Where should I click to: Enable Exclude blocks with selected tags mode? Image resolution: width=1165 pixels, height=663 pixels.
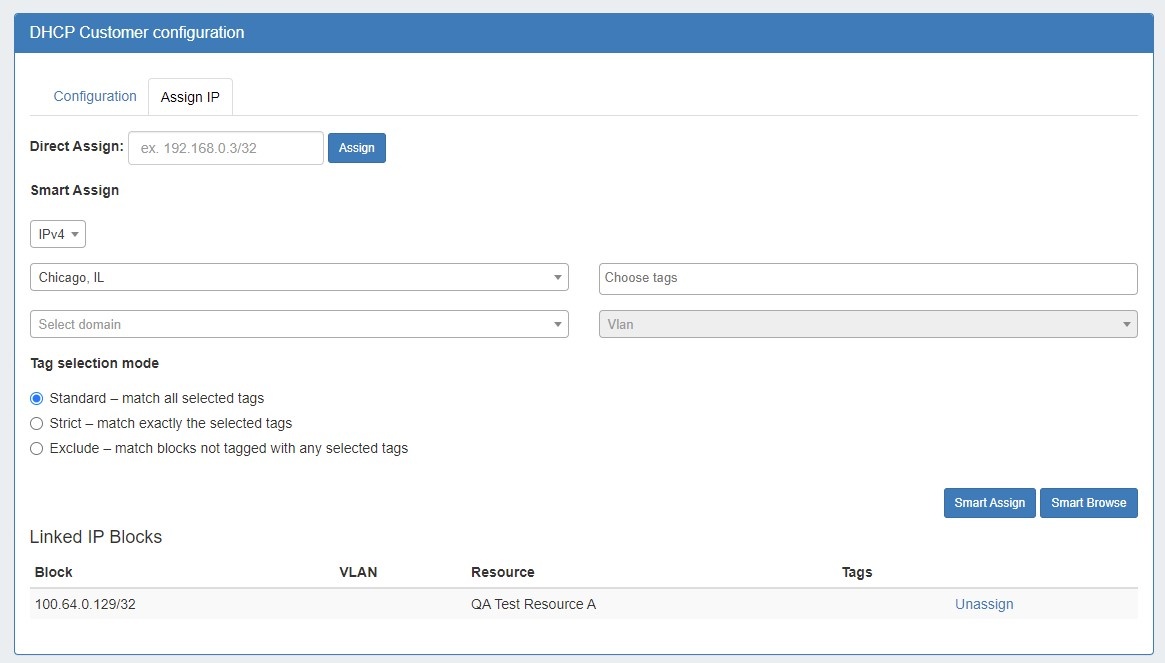37,448
